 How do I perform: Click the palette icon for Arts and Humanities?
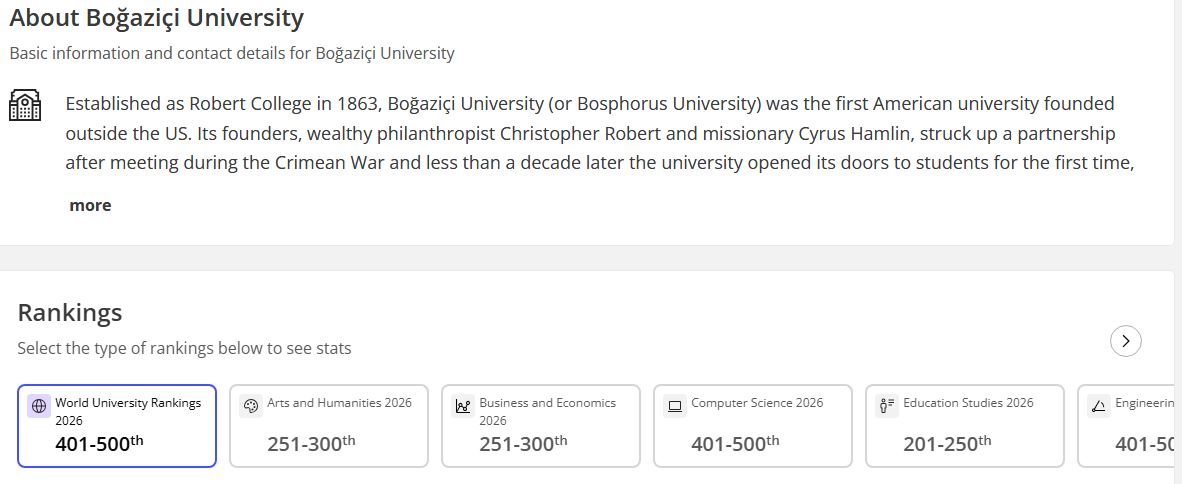click(251, 406)
